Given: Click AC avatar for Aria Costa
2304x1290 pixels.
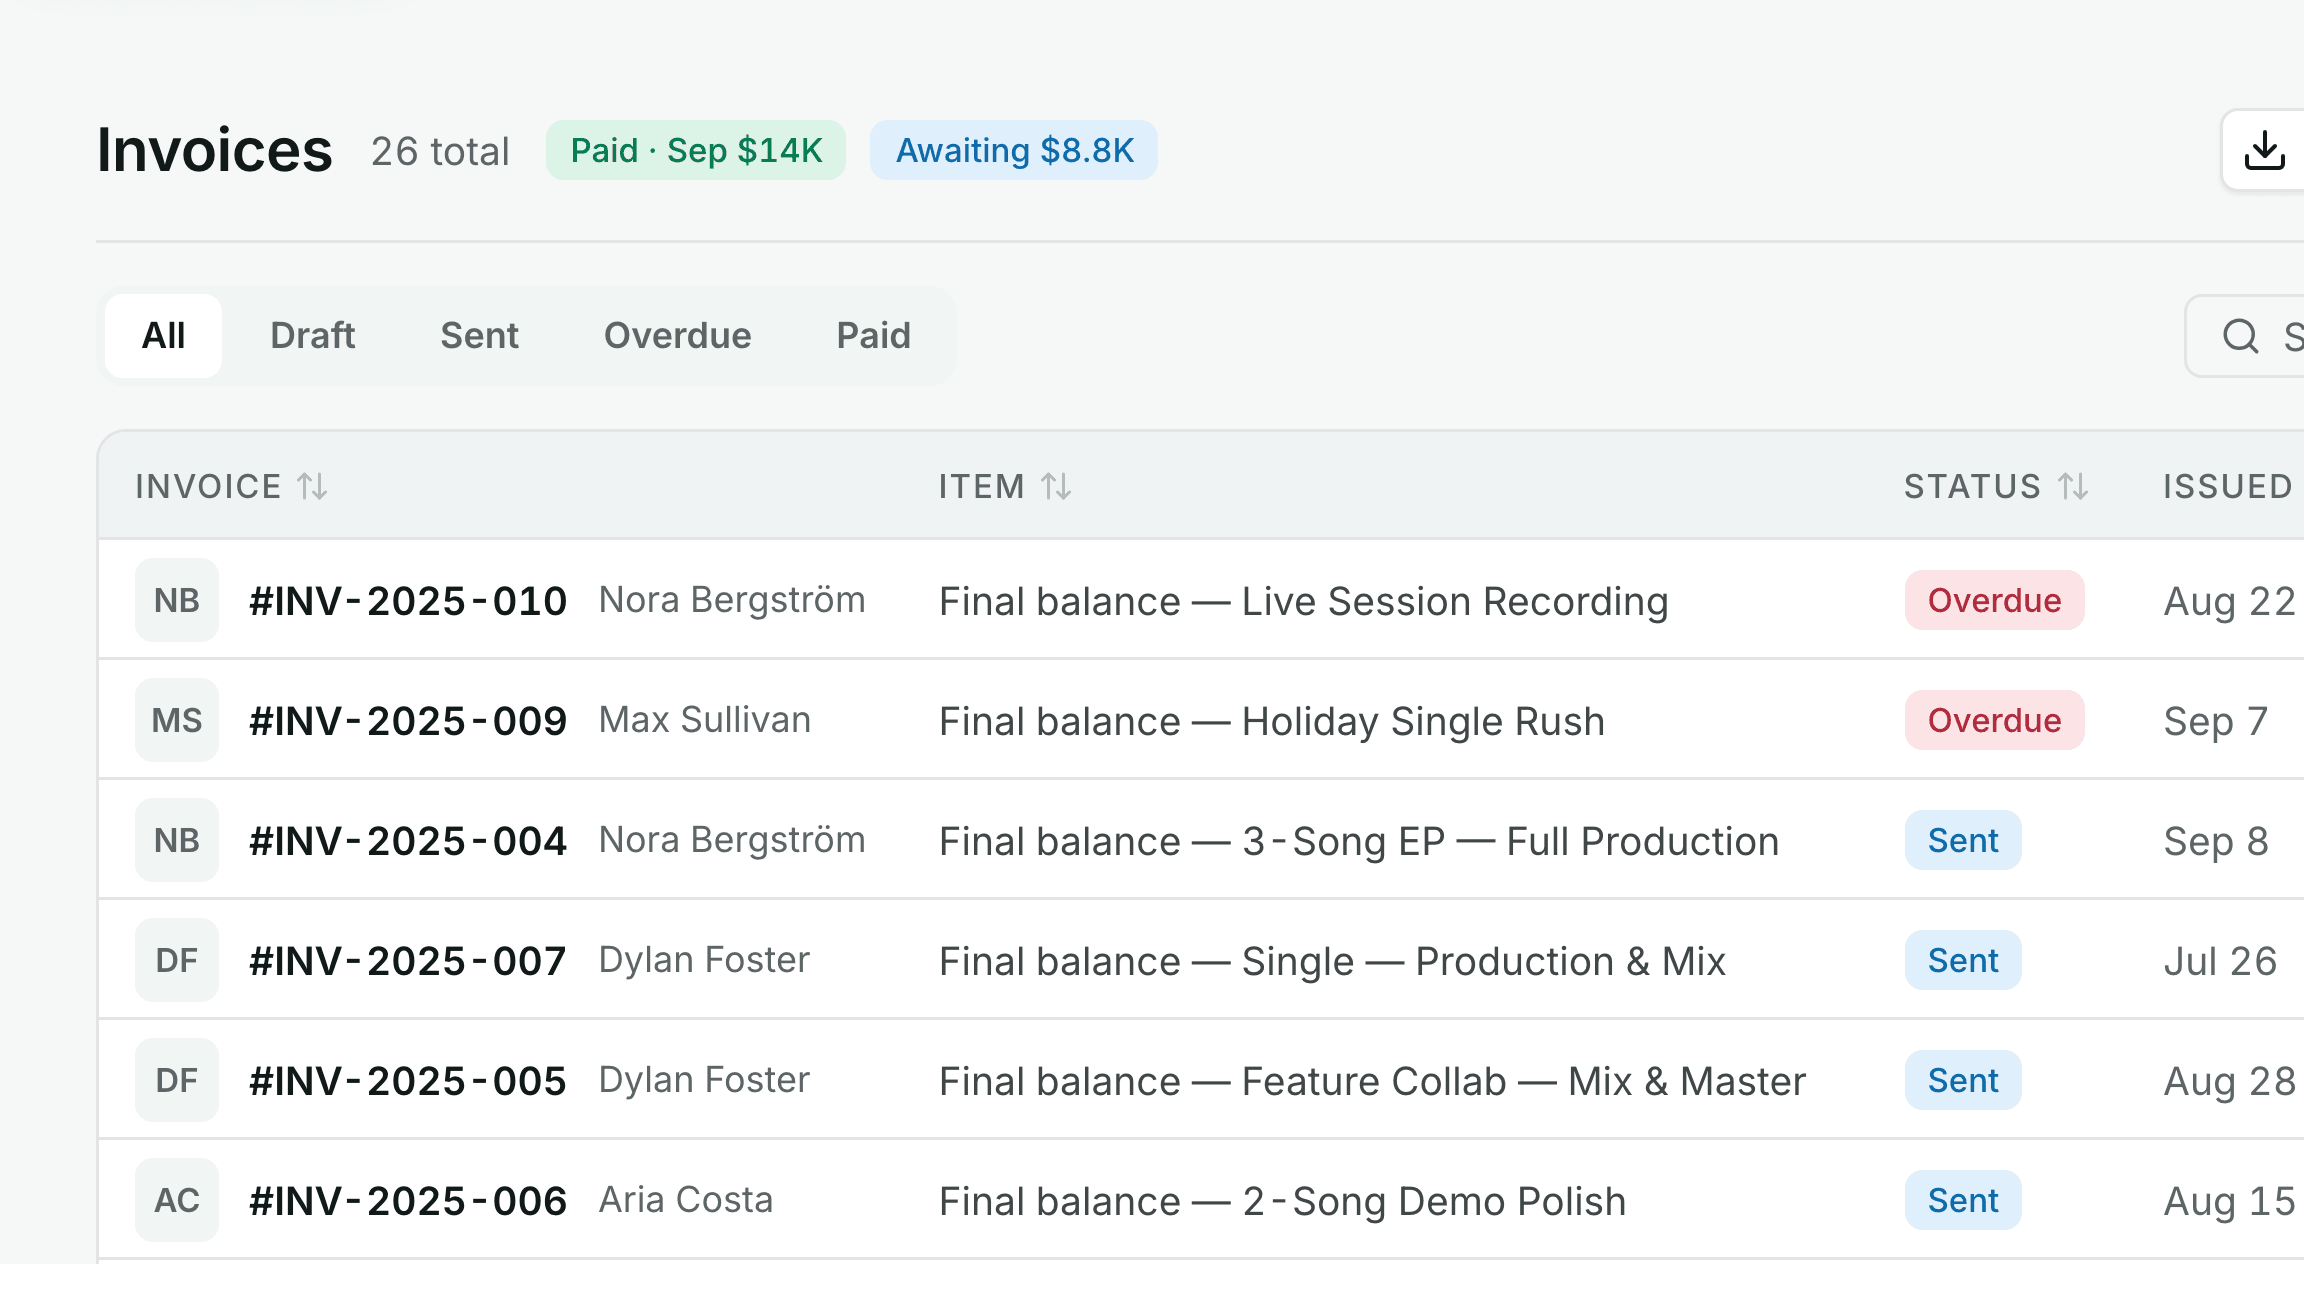Looking at the screenshot, I should tap(177, 1200).
